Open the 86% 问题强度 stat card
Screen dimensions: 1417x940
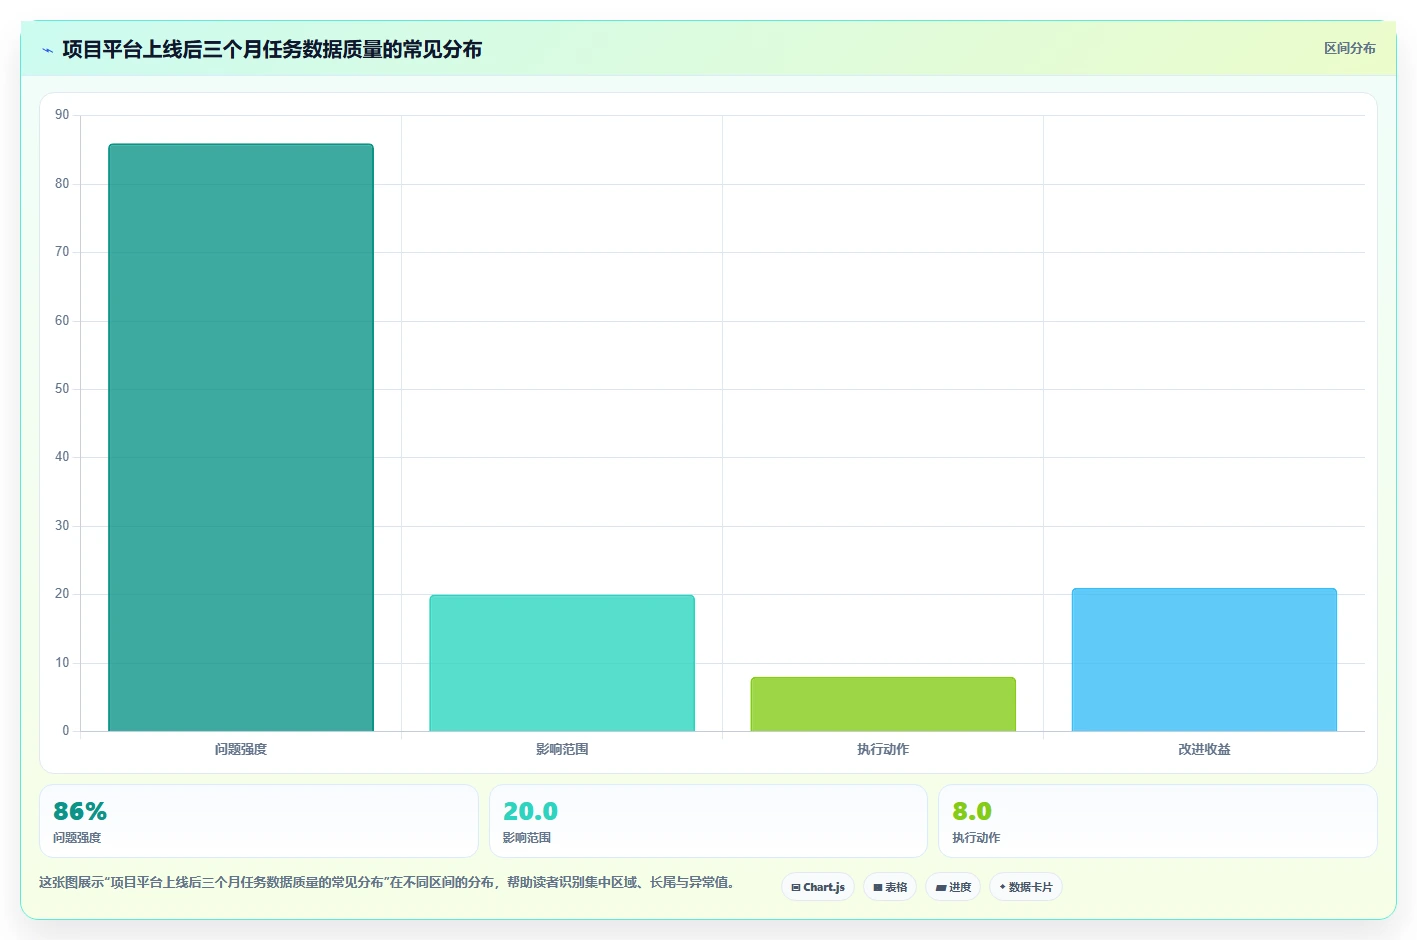point(259,821)
